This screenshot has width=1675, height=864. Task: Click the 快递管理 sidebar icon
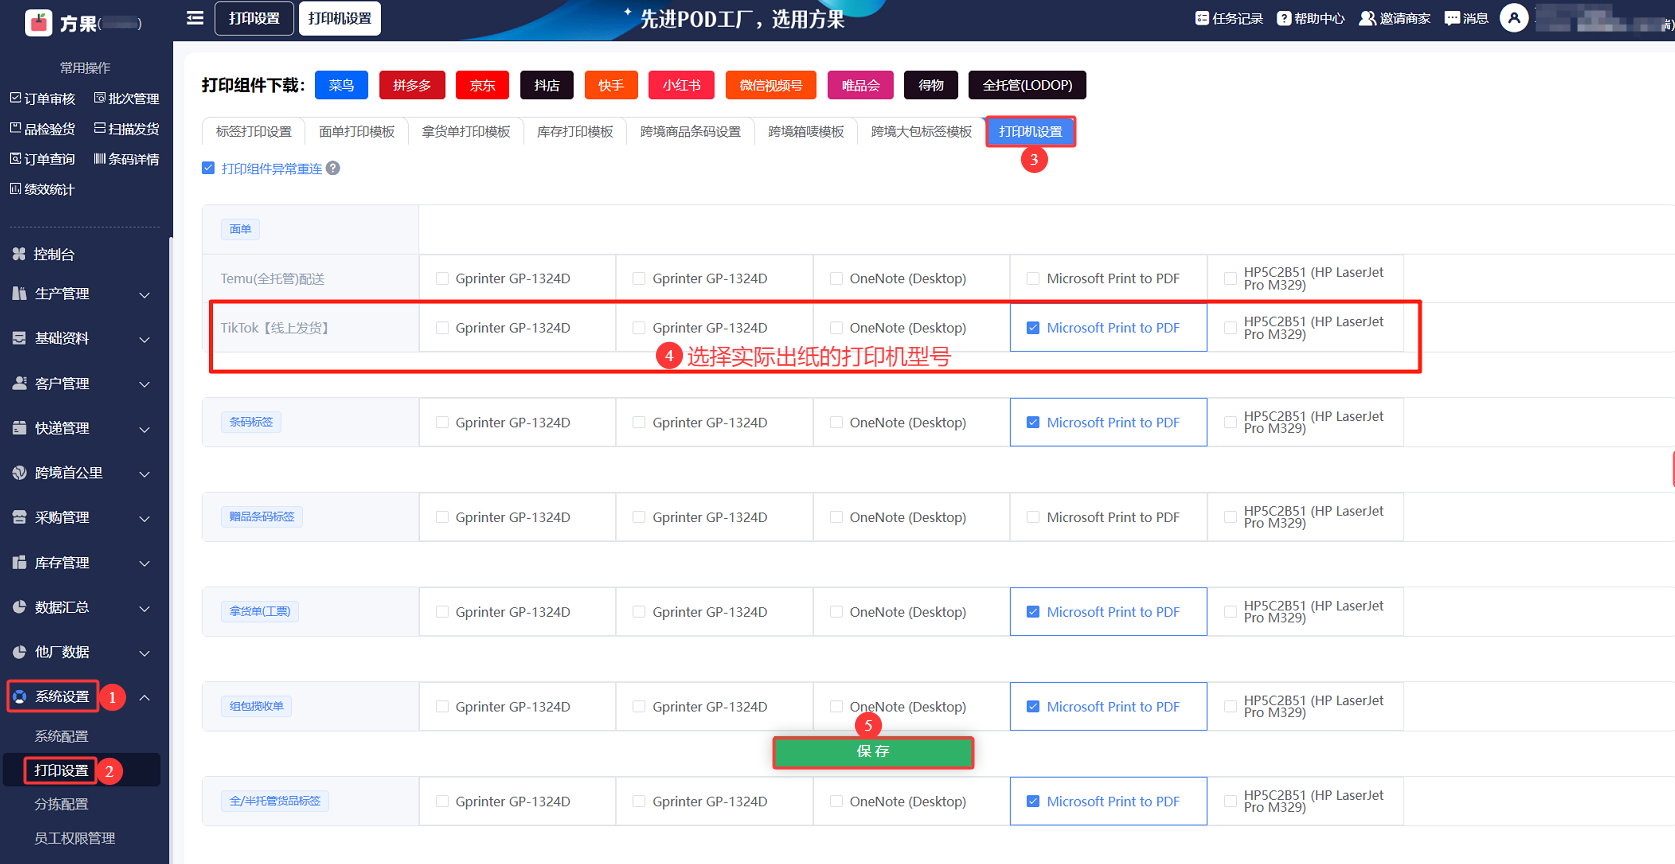coord(19,427)
